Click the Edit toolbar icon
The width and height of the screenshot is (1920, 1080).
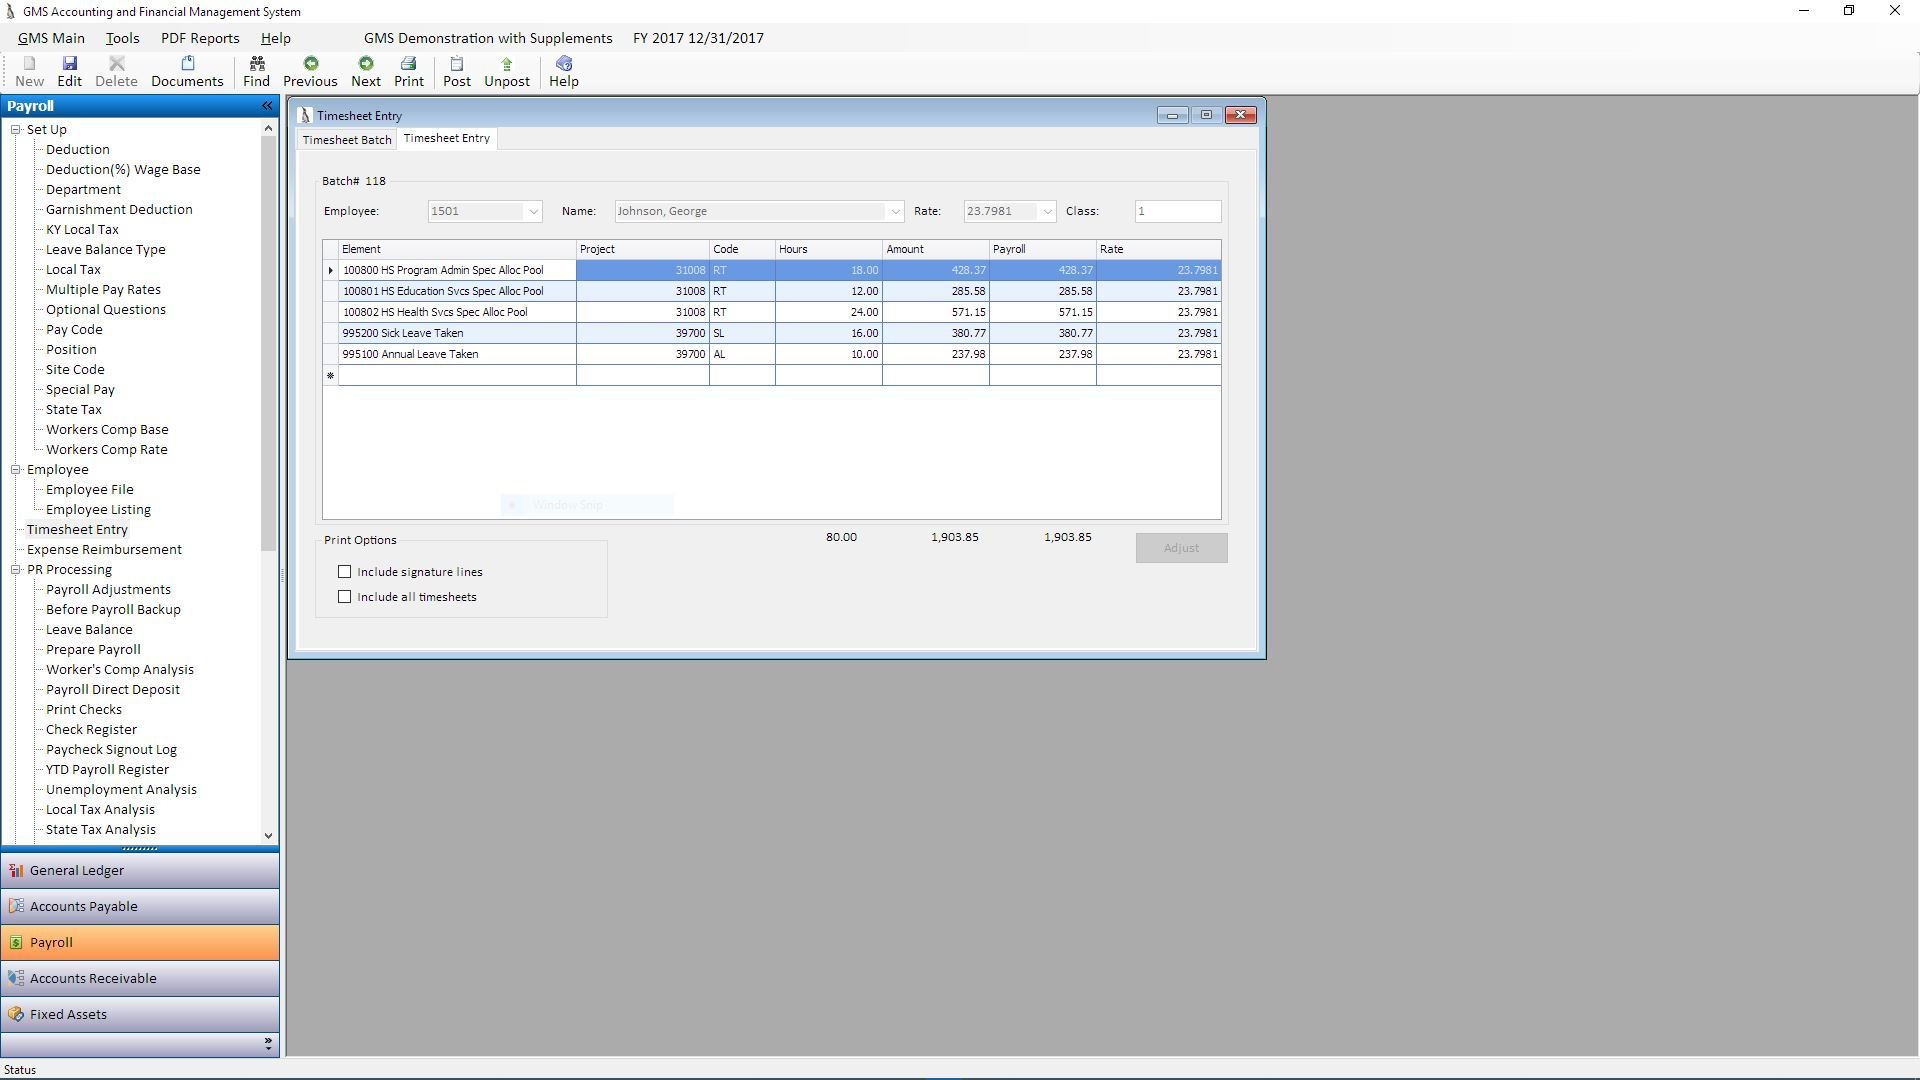69,71
